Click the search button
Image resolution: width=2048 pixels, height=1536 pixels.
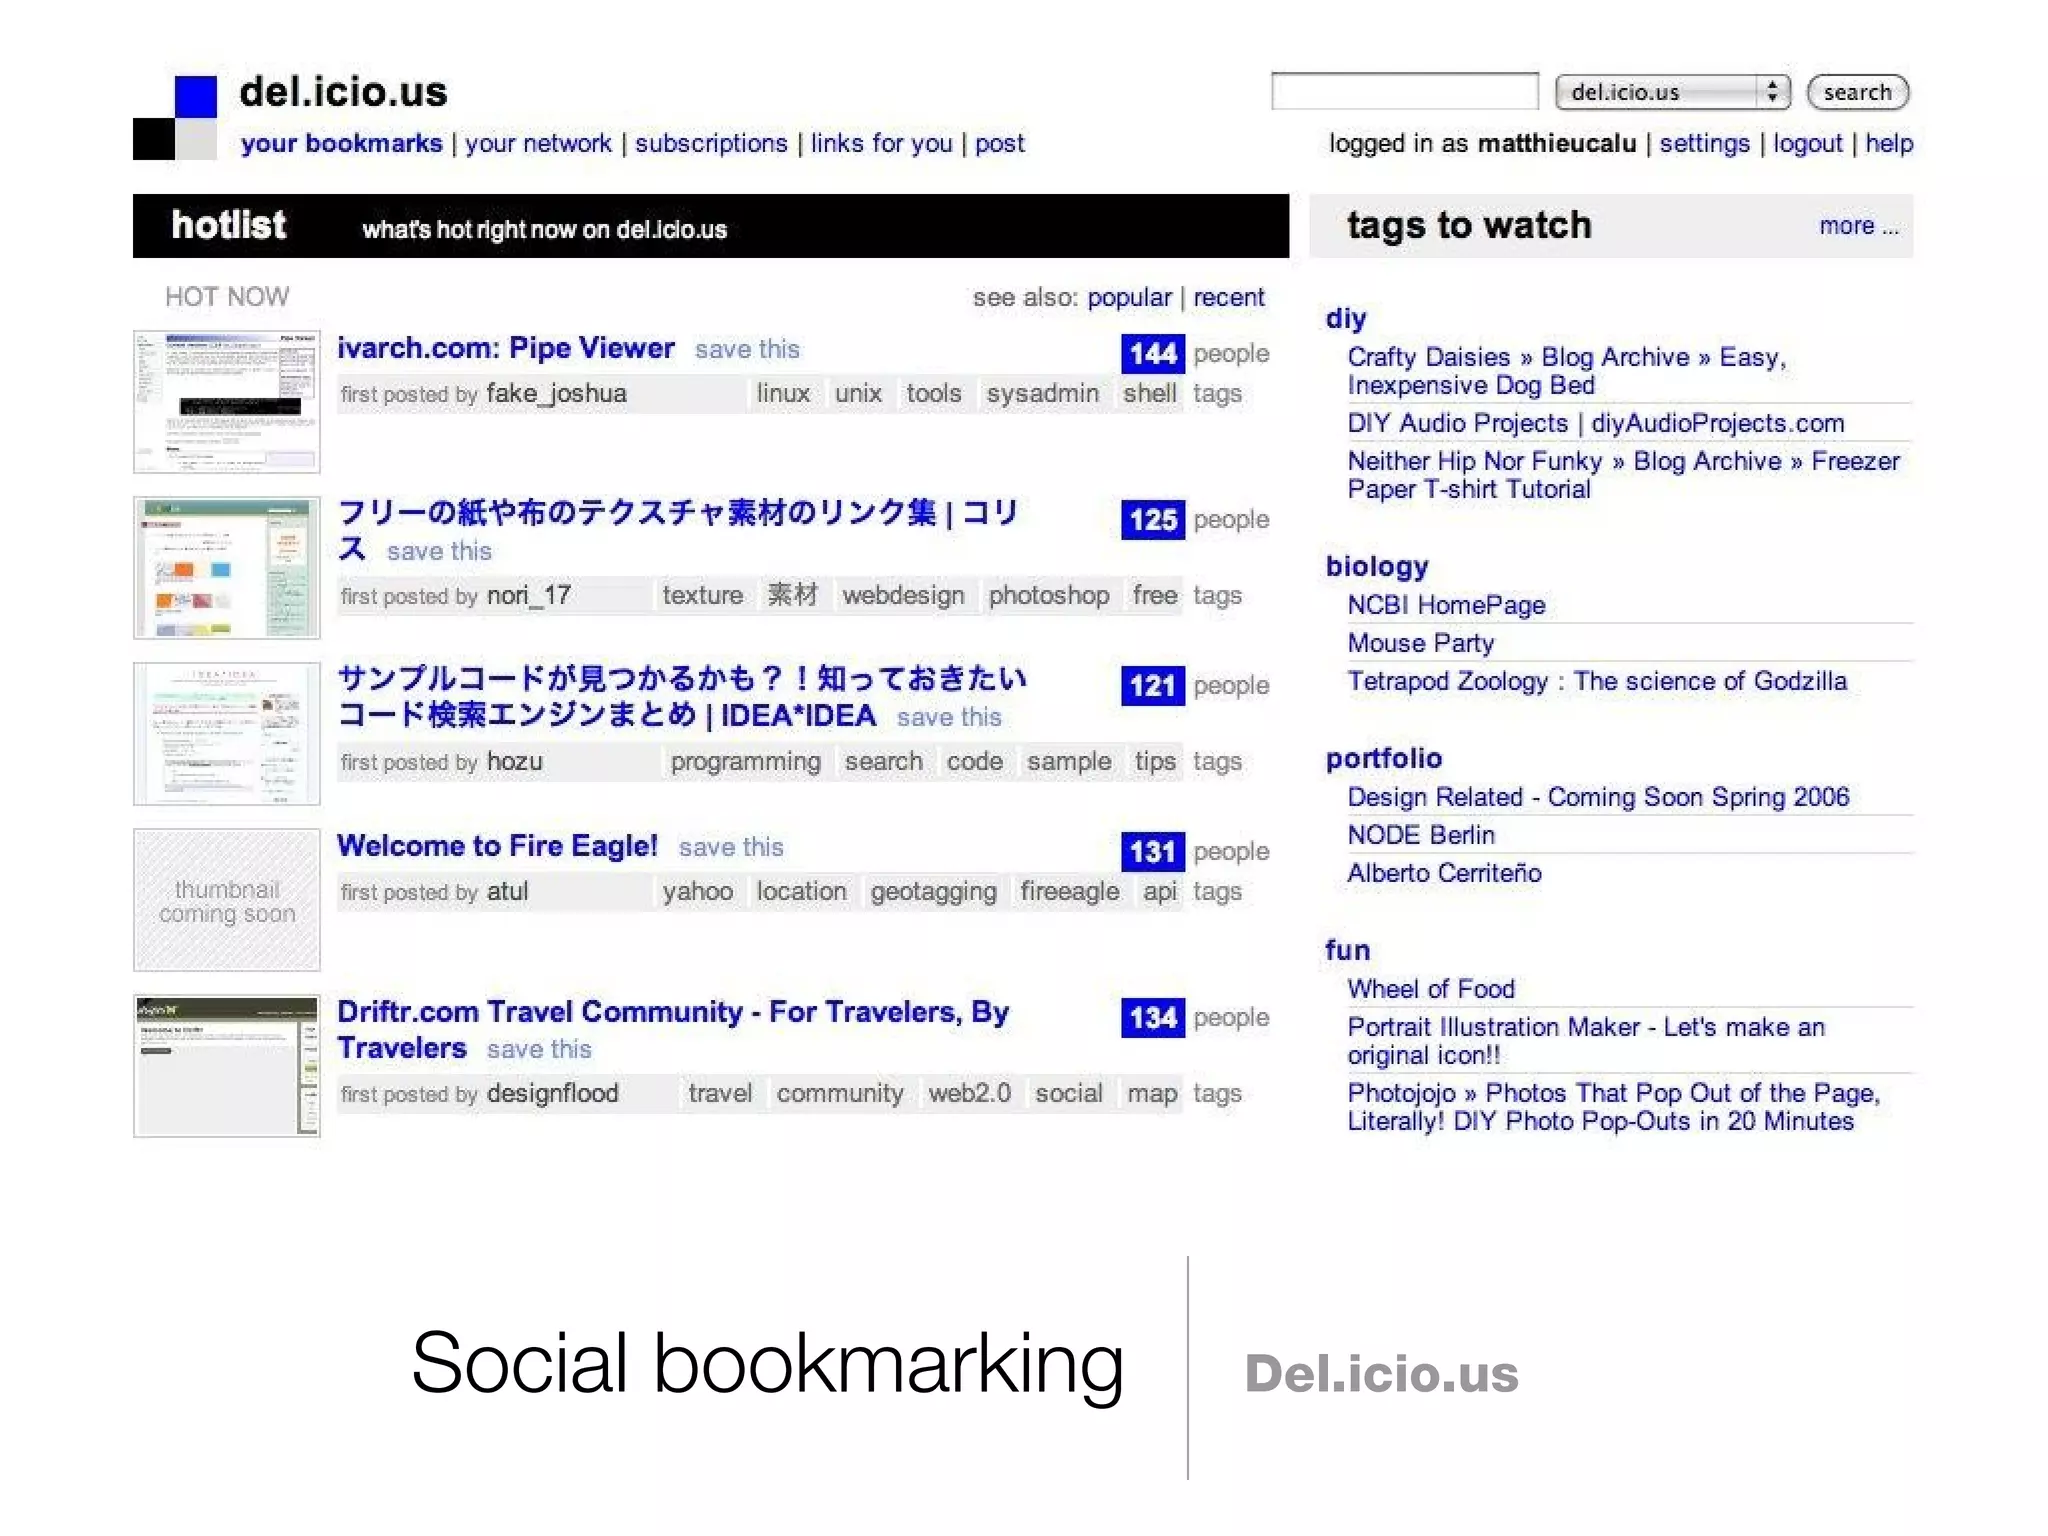(x=1858, y=92)
